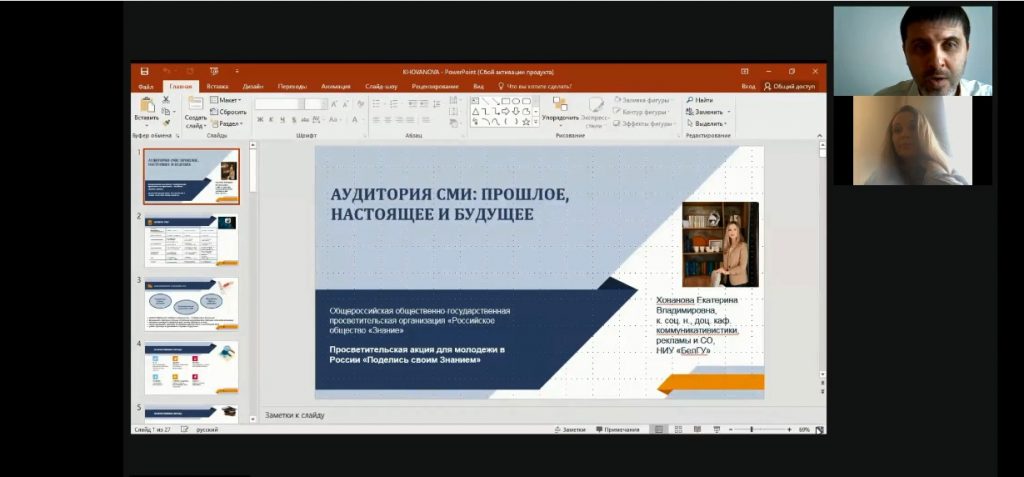The width and height of the screenshot is (1024, 477).
Task: Select the star shape in shapes gallery
Action: [526, 122]
